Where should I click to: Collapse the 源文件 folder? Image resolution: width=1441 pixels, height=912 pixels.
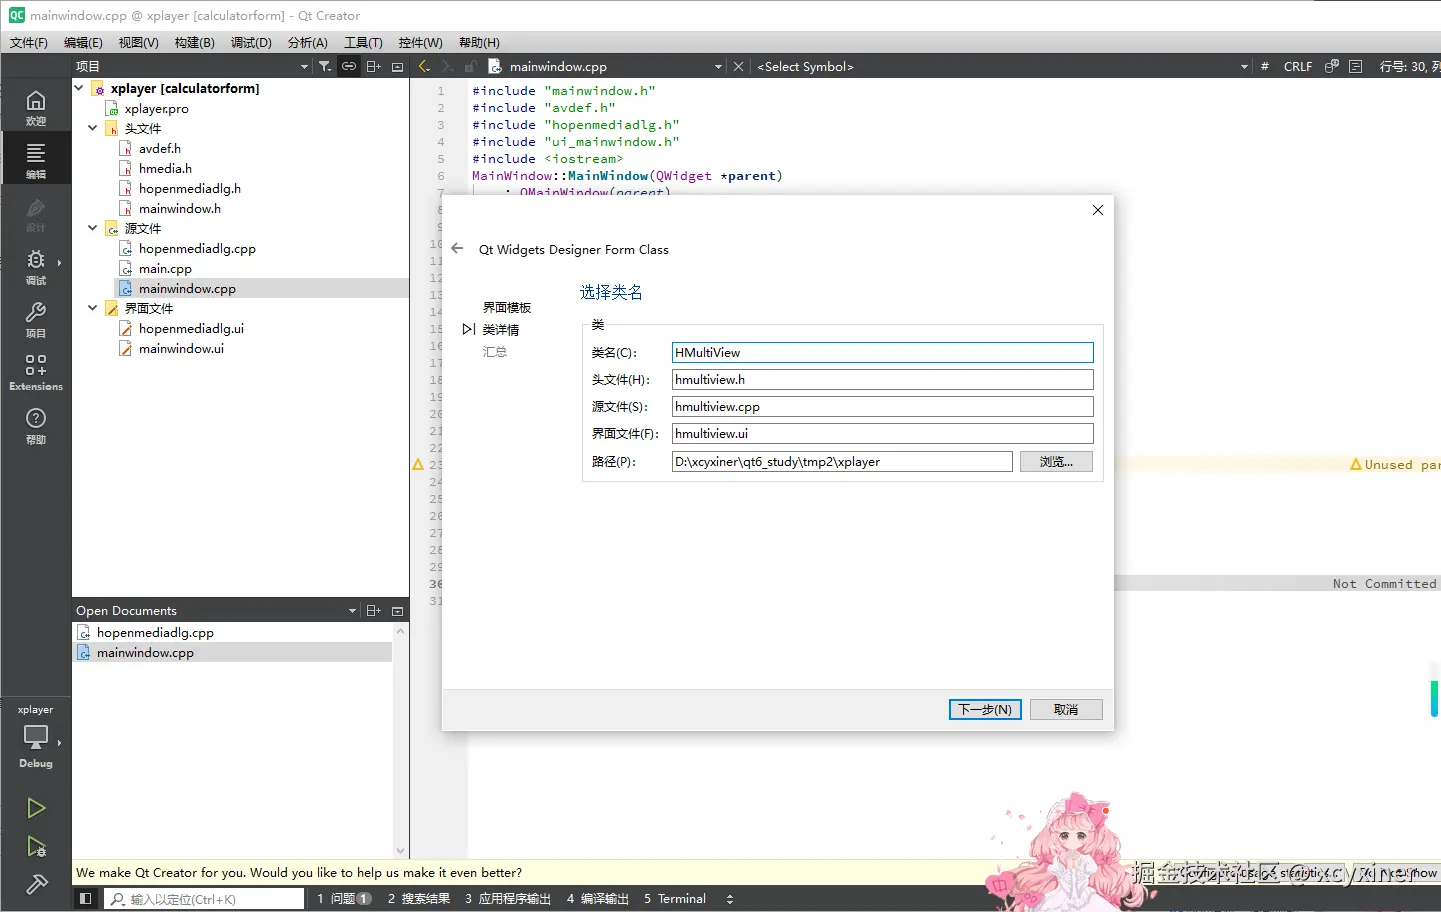pos(93,228)
